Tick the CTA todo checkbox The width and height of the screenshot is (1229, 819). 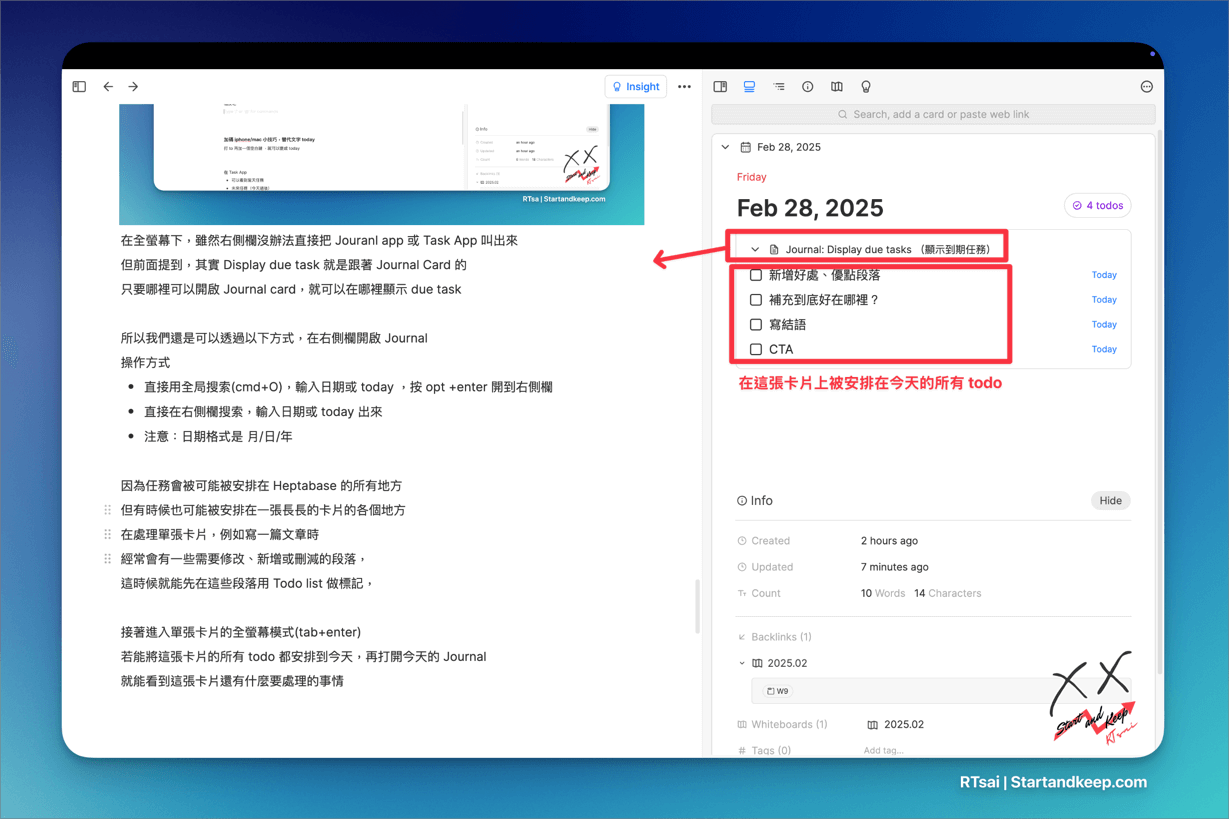(x=756, y=350)
